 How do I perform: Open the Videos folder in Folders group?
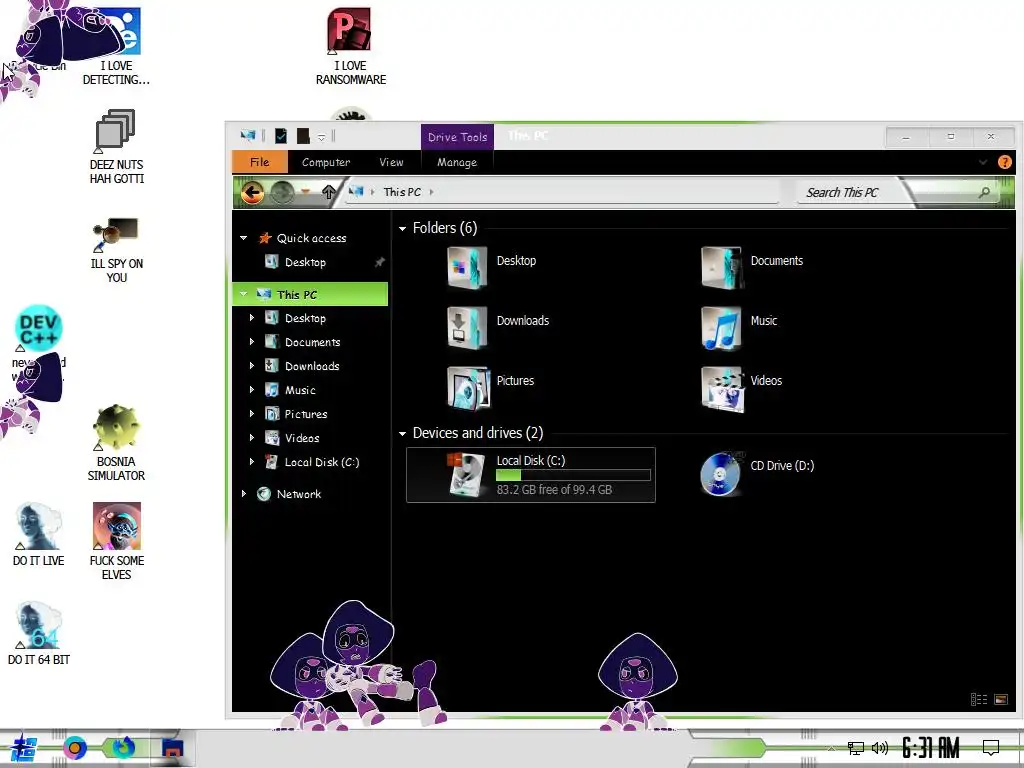tap(741, 387)
